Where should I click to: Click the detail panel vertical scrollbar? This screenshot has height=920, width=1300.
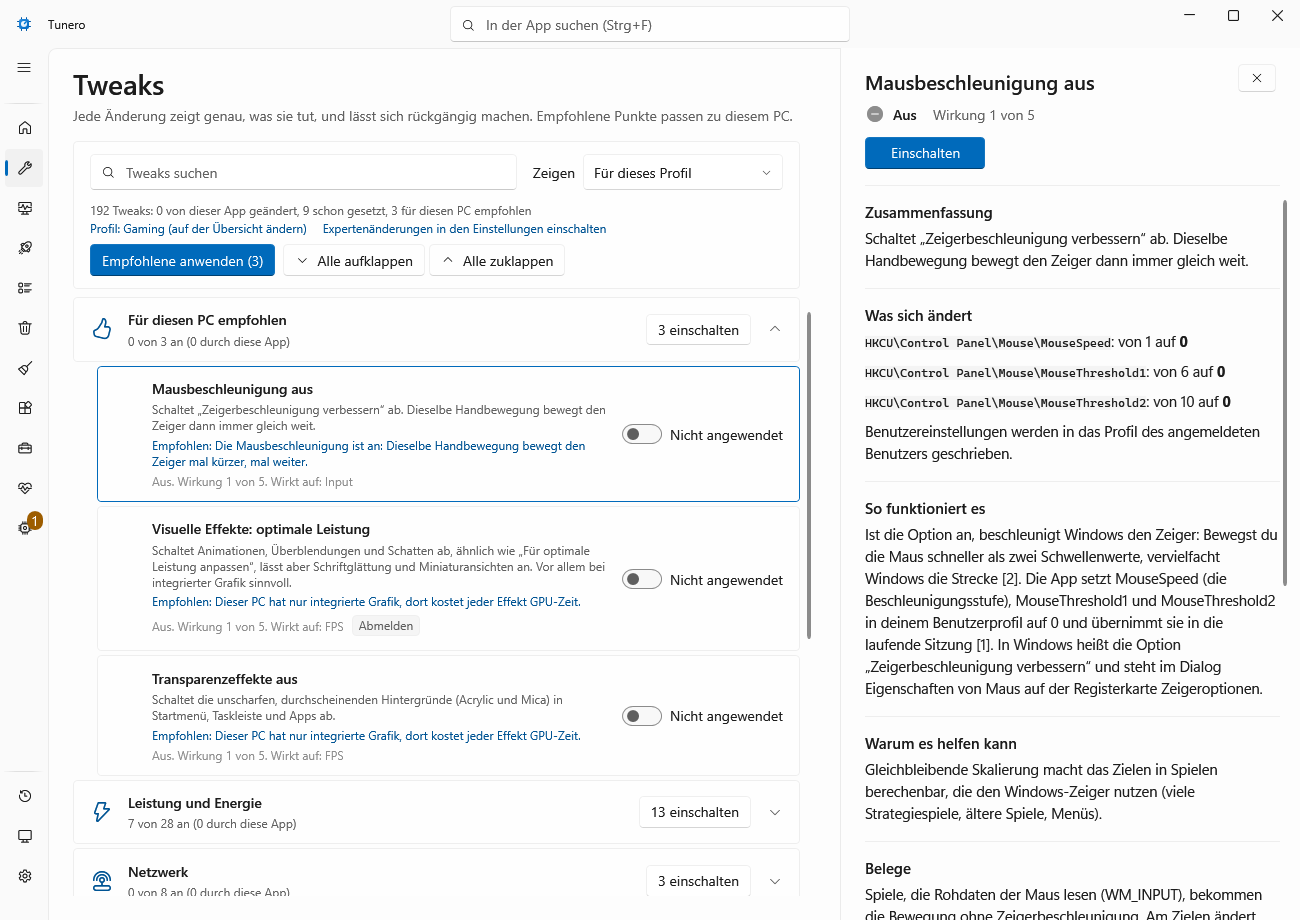pos(1284,393)
